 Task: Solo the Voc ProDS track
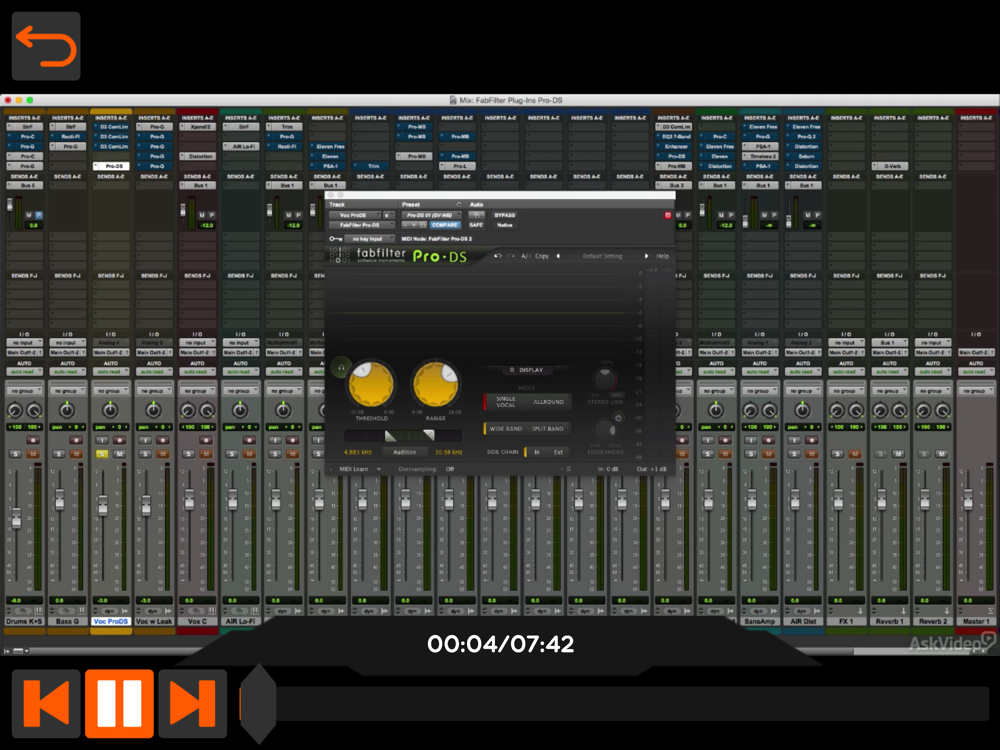pyautogui.click(x=102, y=453)
